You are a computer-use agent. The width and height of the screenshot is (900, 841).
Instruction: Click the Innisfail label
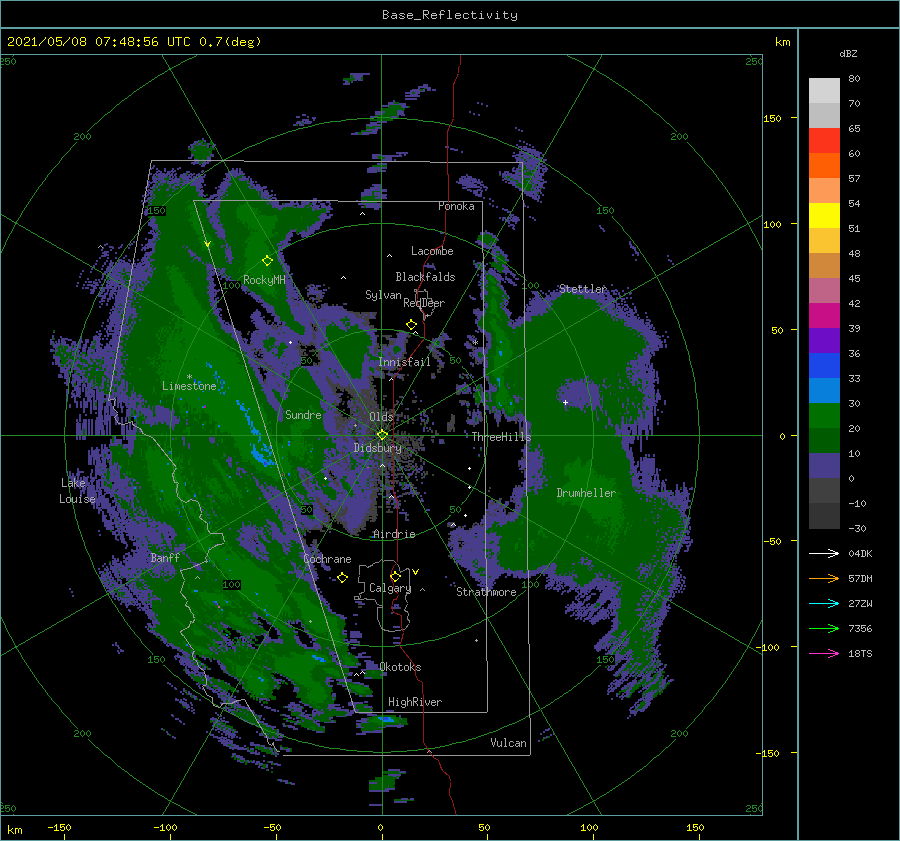[x=404, y=362]
